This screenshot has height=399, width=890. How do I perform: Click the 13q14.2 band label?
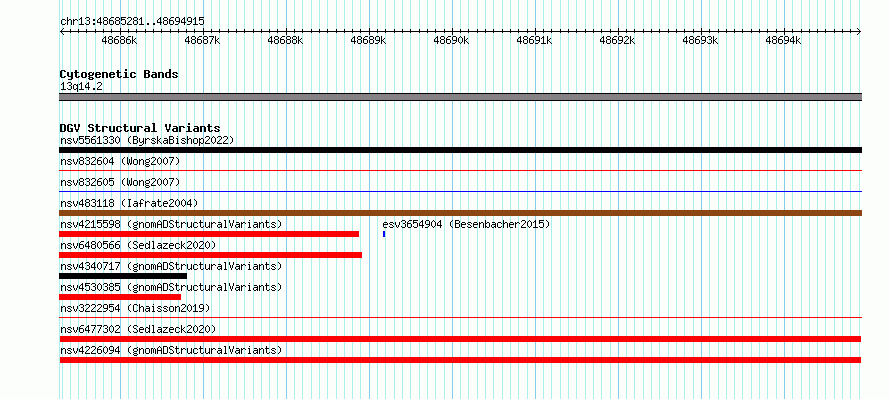81,87
